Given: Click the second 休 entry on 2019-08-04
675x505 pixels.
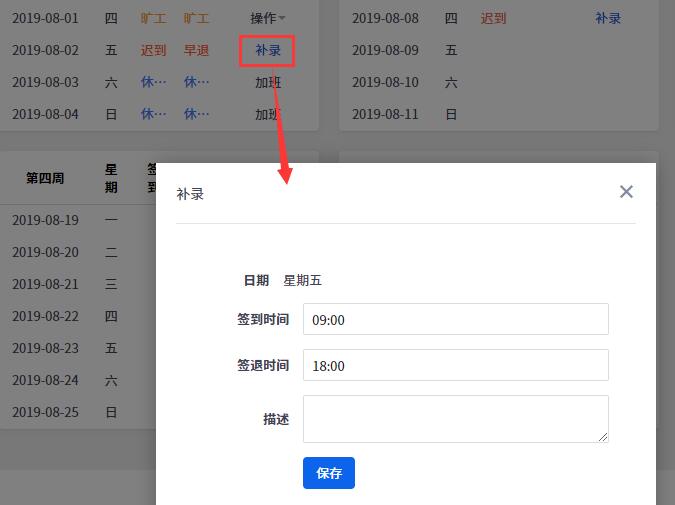Looking at the screenshot, I should (196, 114).
